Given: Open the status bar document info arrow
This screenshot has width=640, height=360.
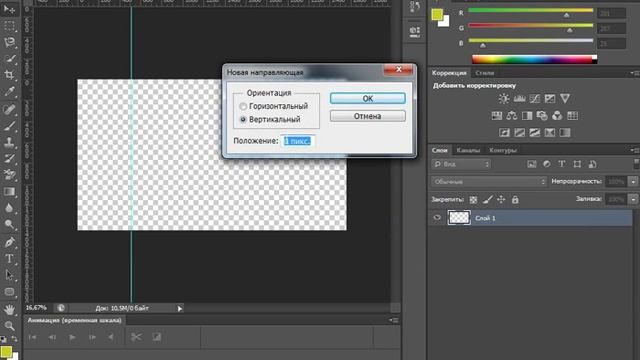Looking at the screenshot, I should [x=180, y=309].
